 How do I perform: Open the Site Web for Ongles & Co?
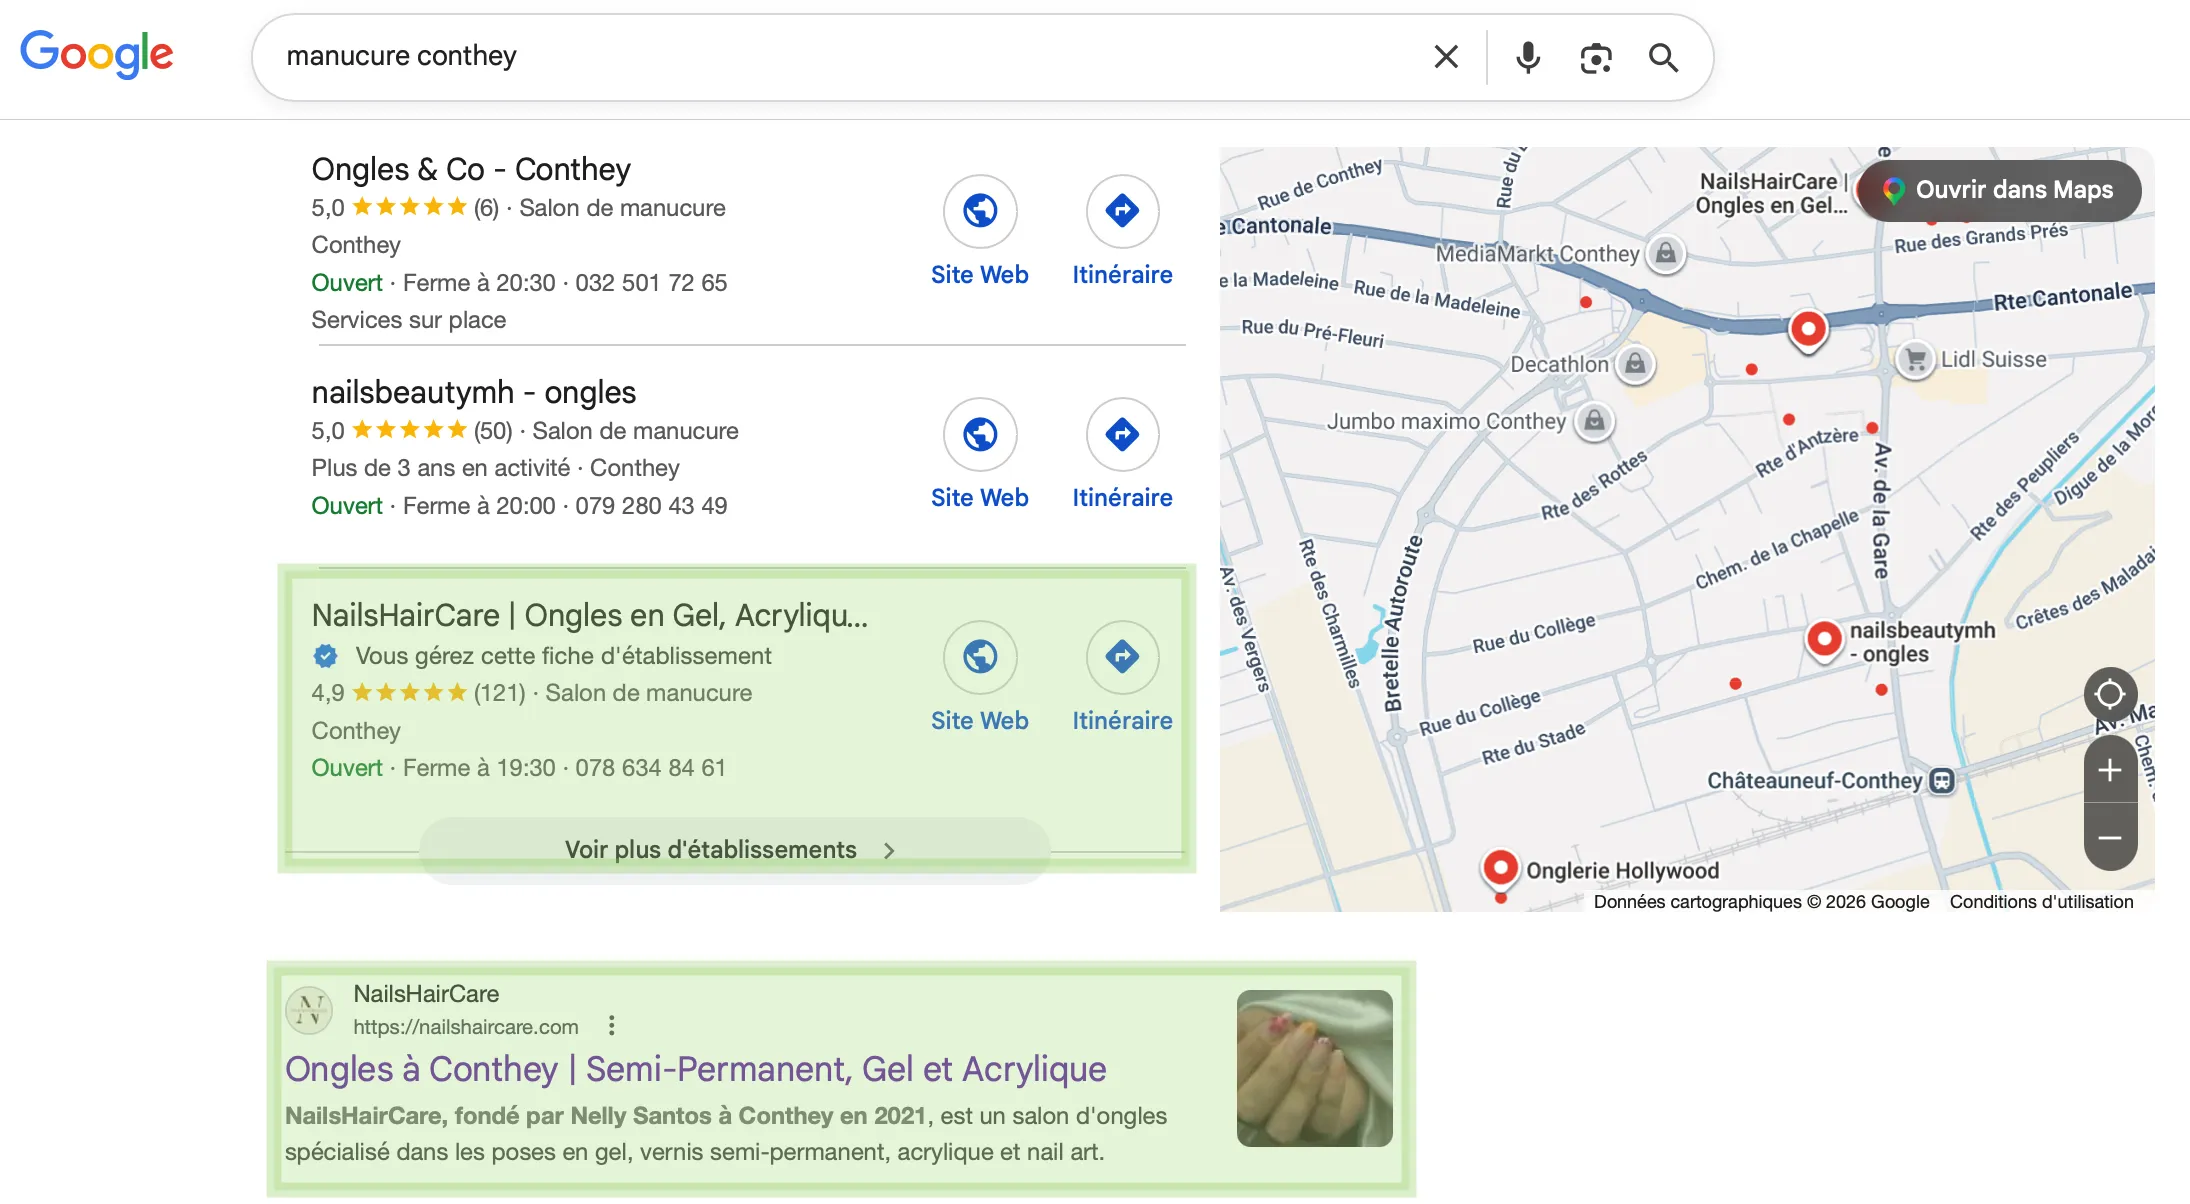(980, 212)
